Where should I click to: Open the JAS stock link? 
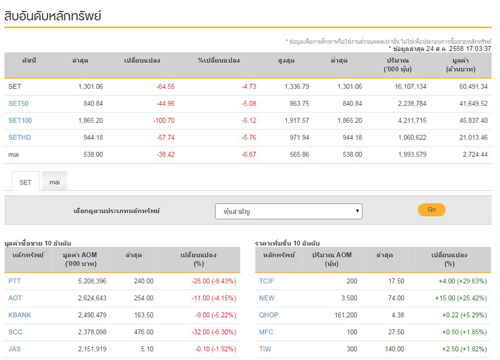pyautogui.click(x=14, y=349)
